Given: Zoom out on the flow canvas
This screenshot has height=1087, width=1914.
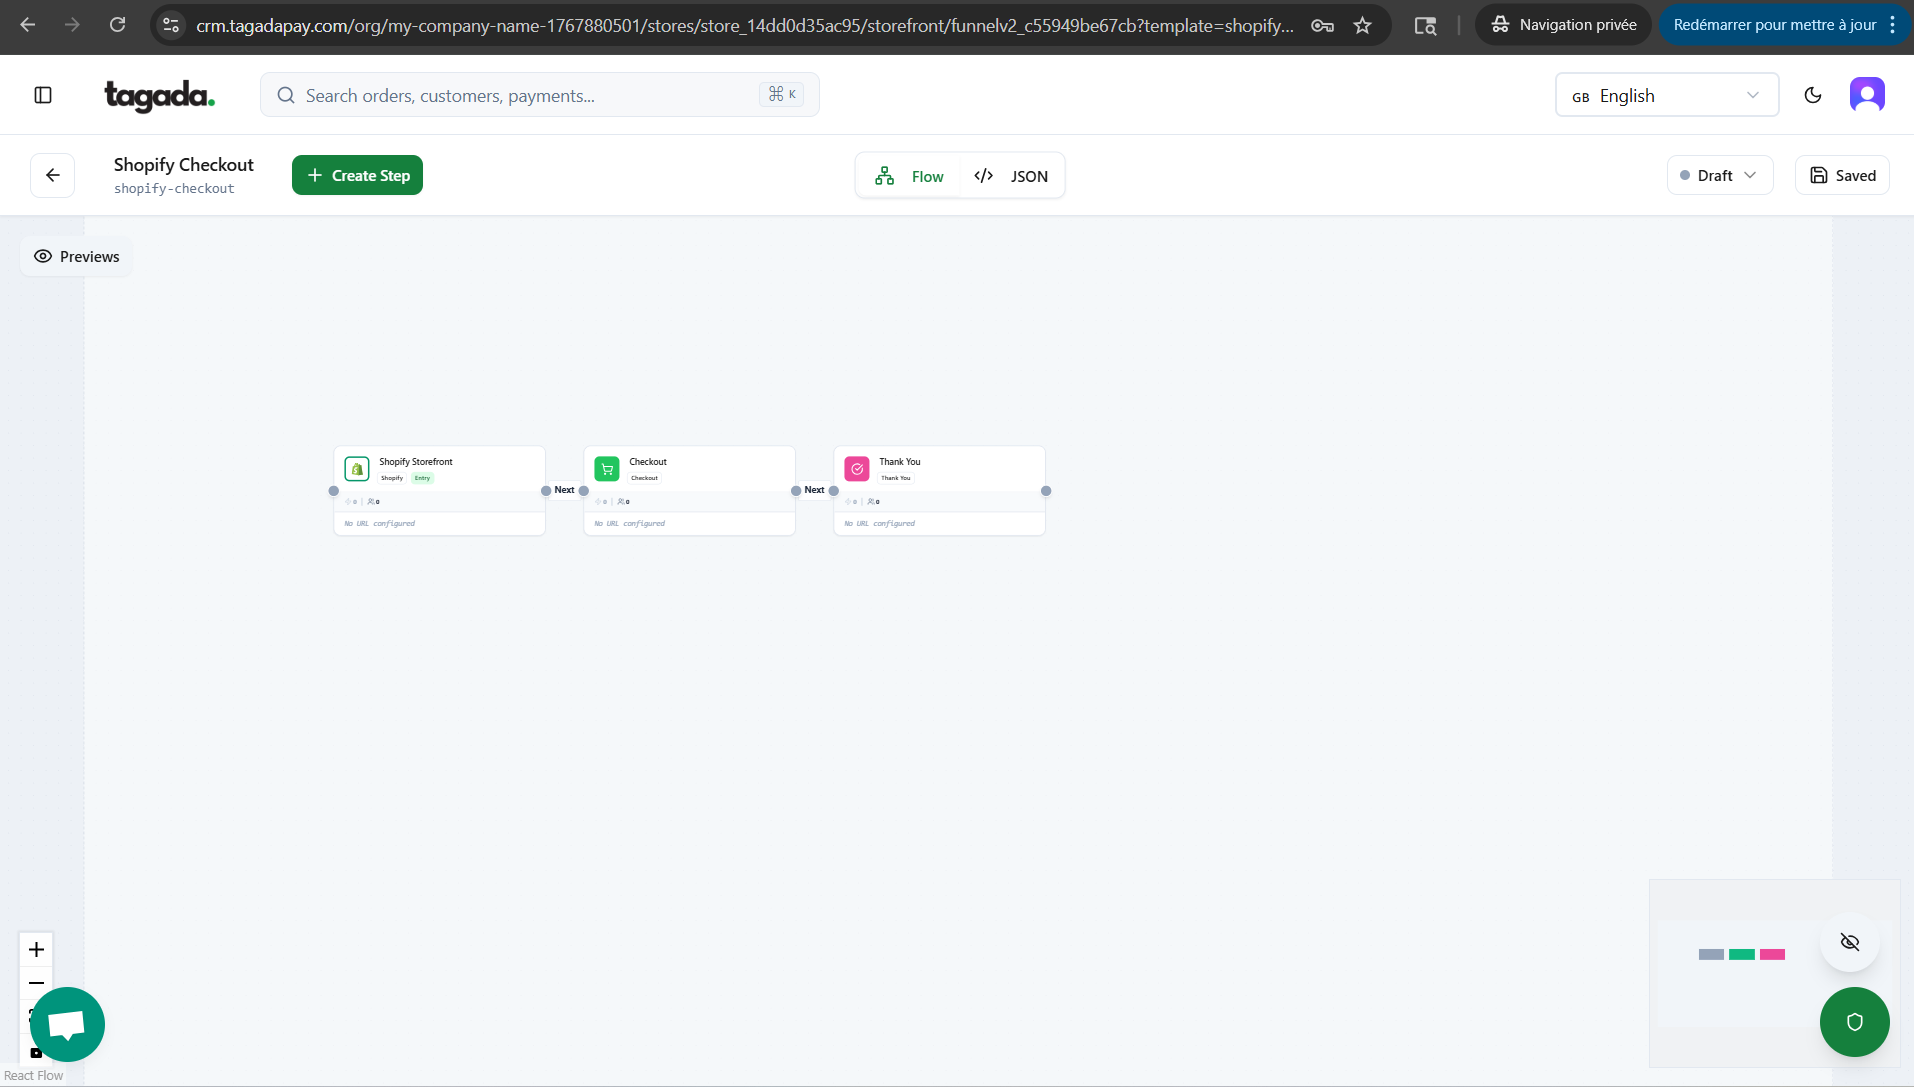Looking at the screenshot, I should click(37, 982).
